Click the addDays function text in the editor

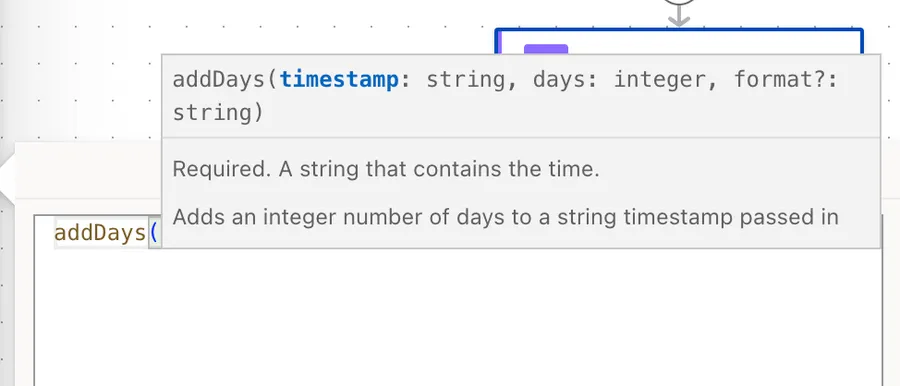point(100,233)
